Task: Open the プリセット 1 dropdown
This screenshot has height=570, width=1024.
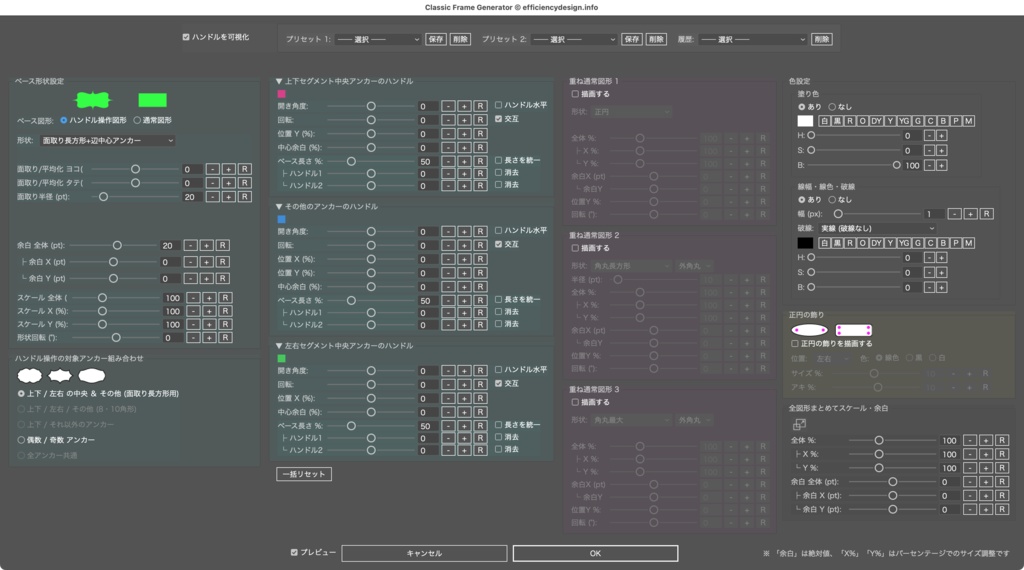Action: [378, 39]
